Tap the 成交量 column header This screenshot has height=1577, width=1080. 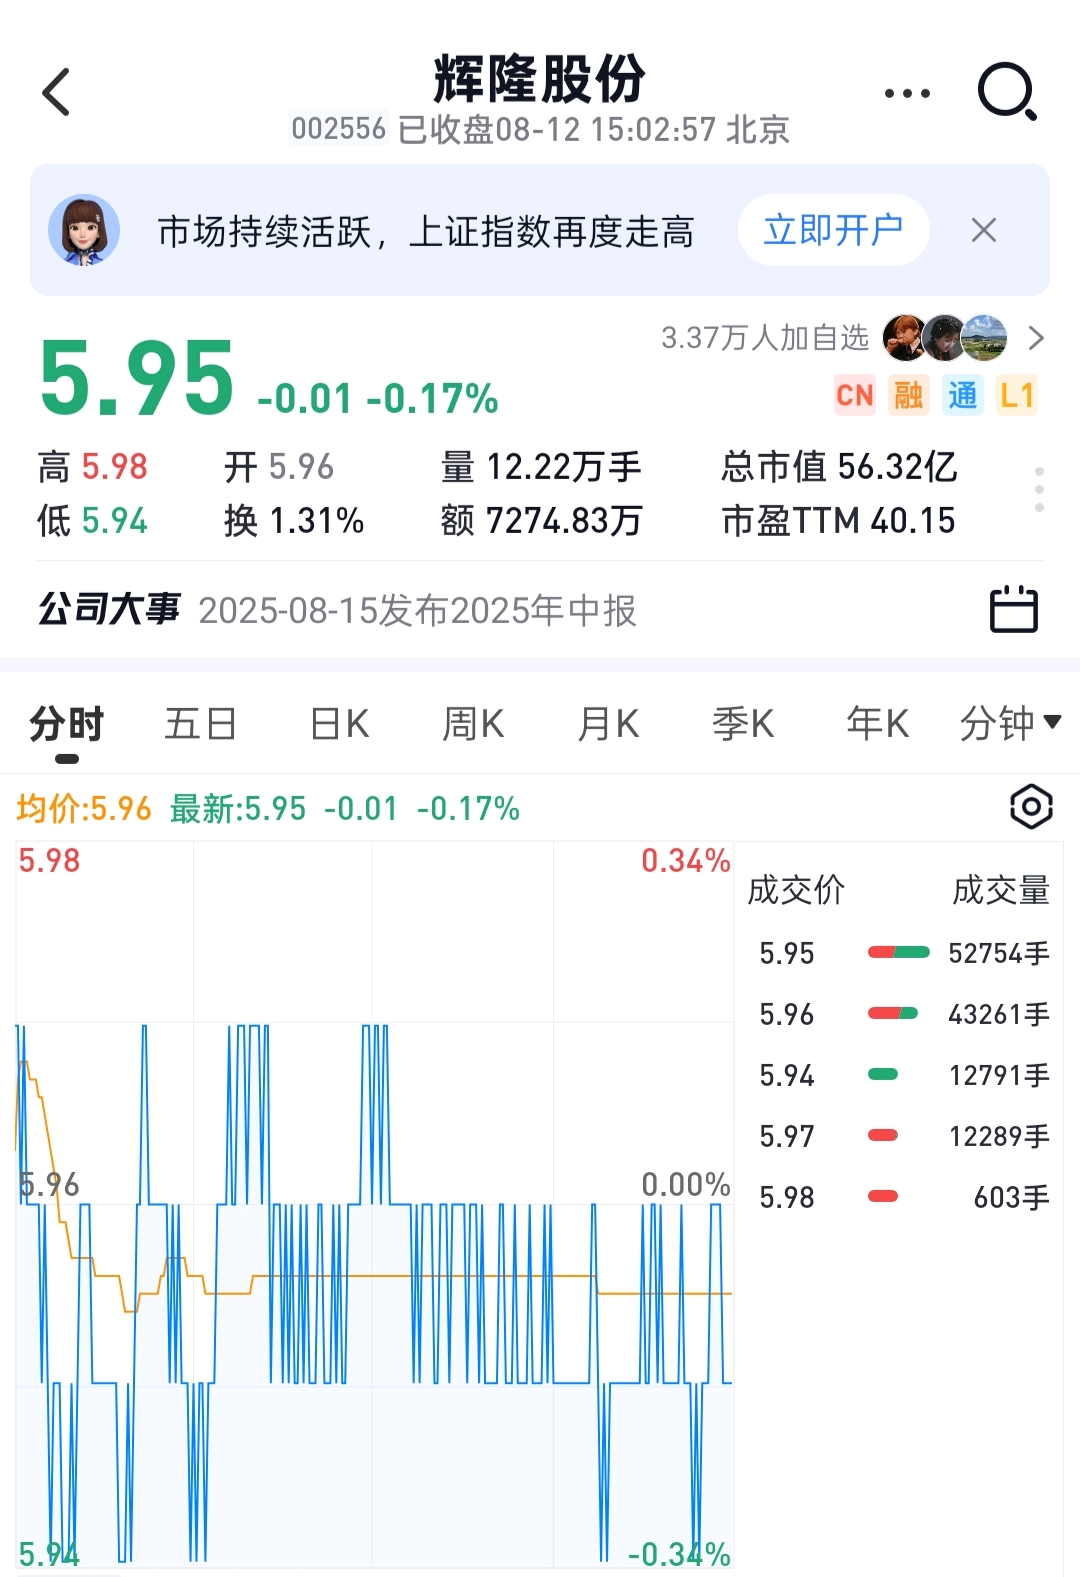pos(1001,889)
